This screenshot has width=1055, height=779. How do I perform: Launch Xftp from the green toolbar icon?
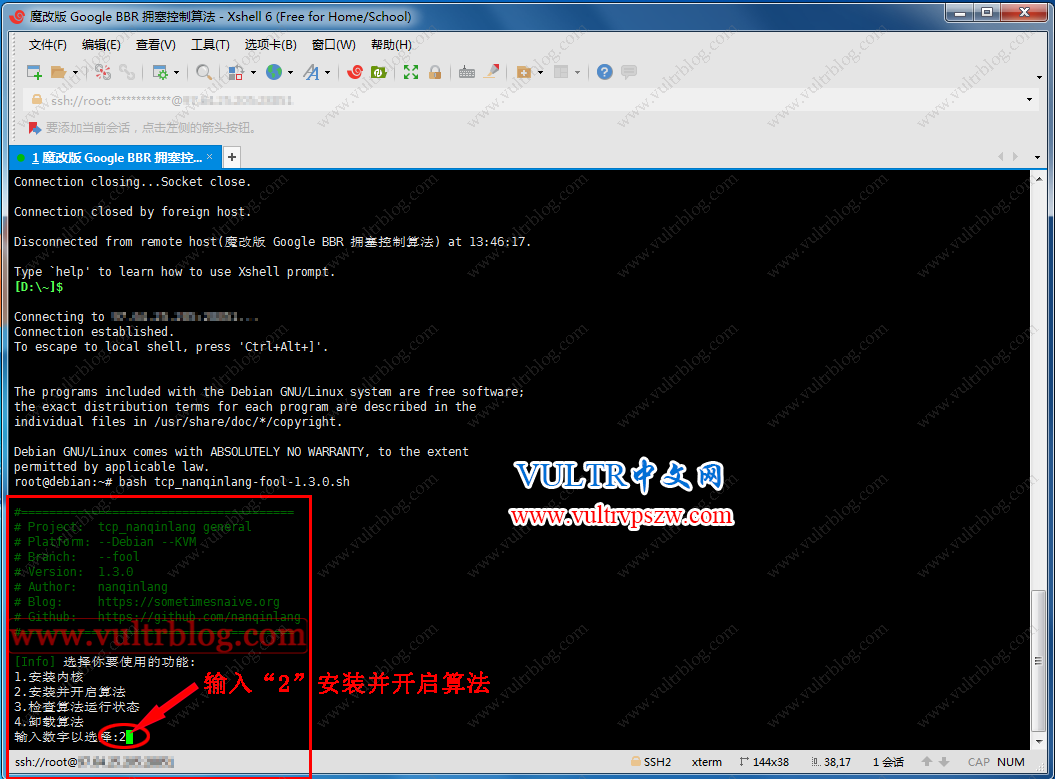[x=379, y=72]
